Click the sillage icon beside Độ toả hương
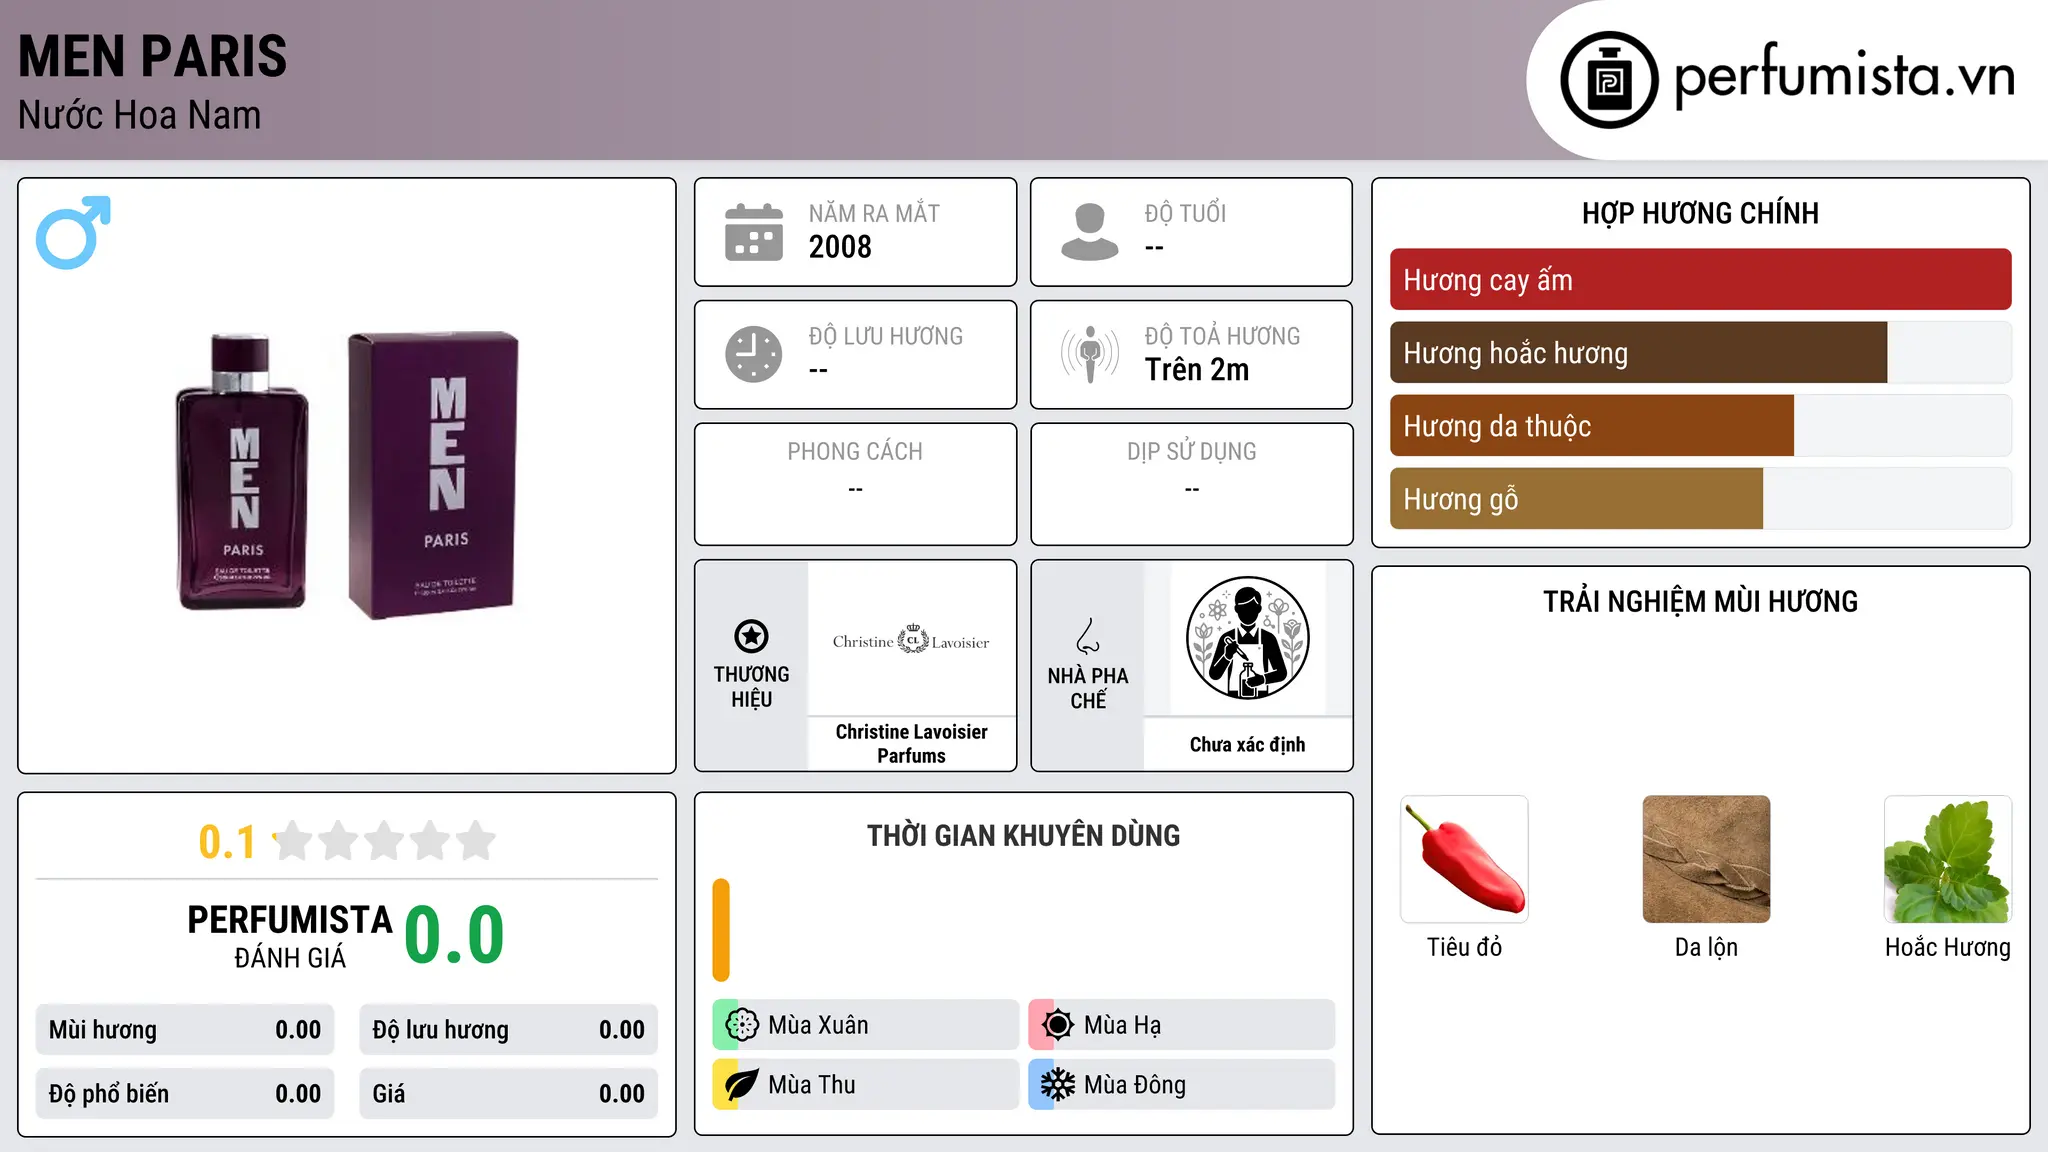This screenshot has width=2048, height=1152. (1090, 354)
